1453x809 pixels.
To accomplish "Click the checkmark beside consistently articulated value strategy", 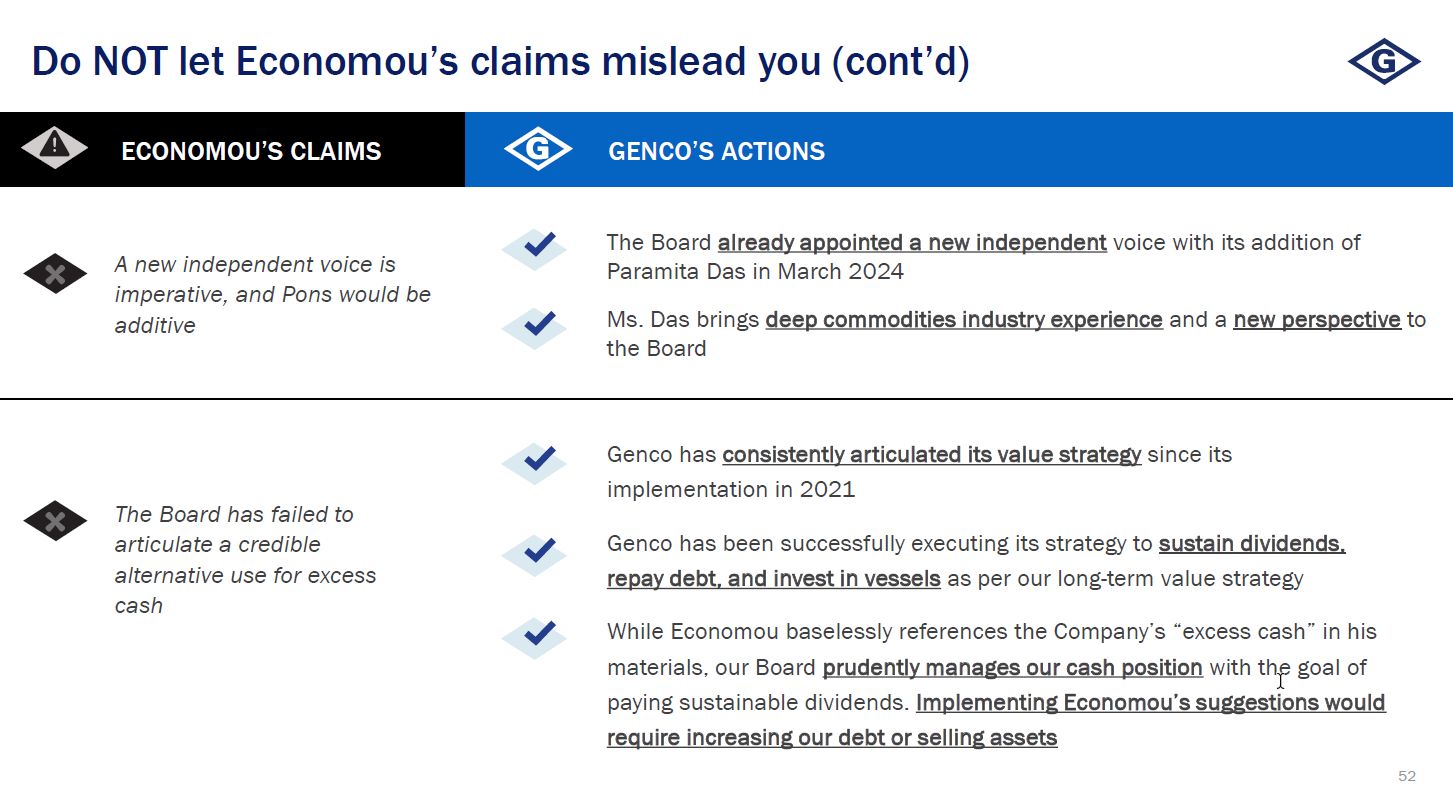I will tap(535, 461).
